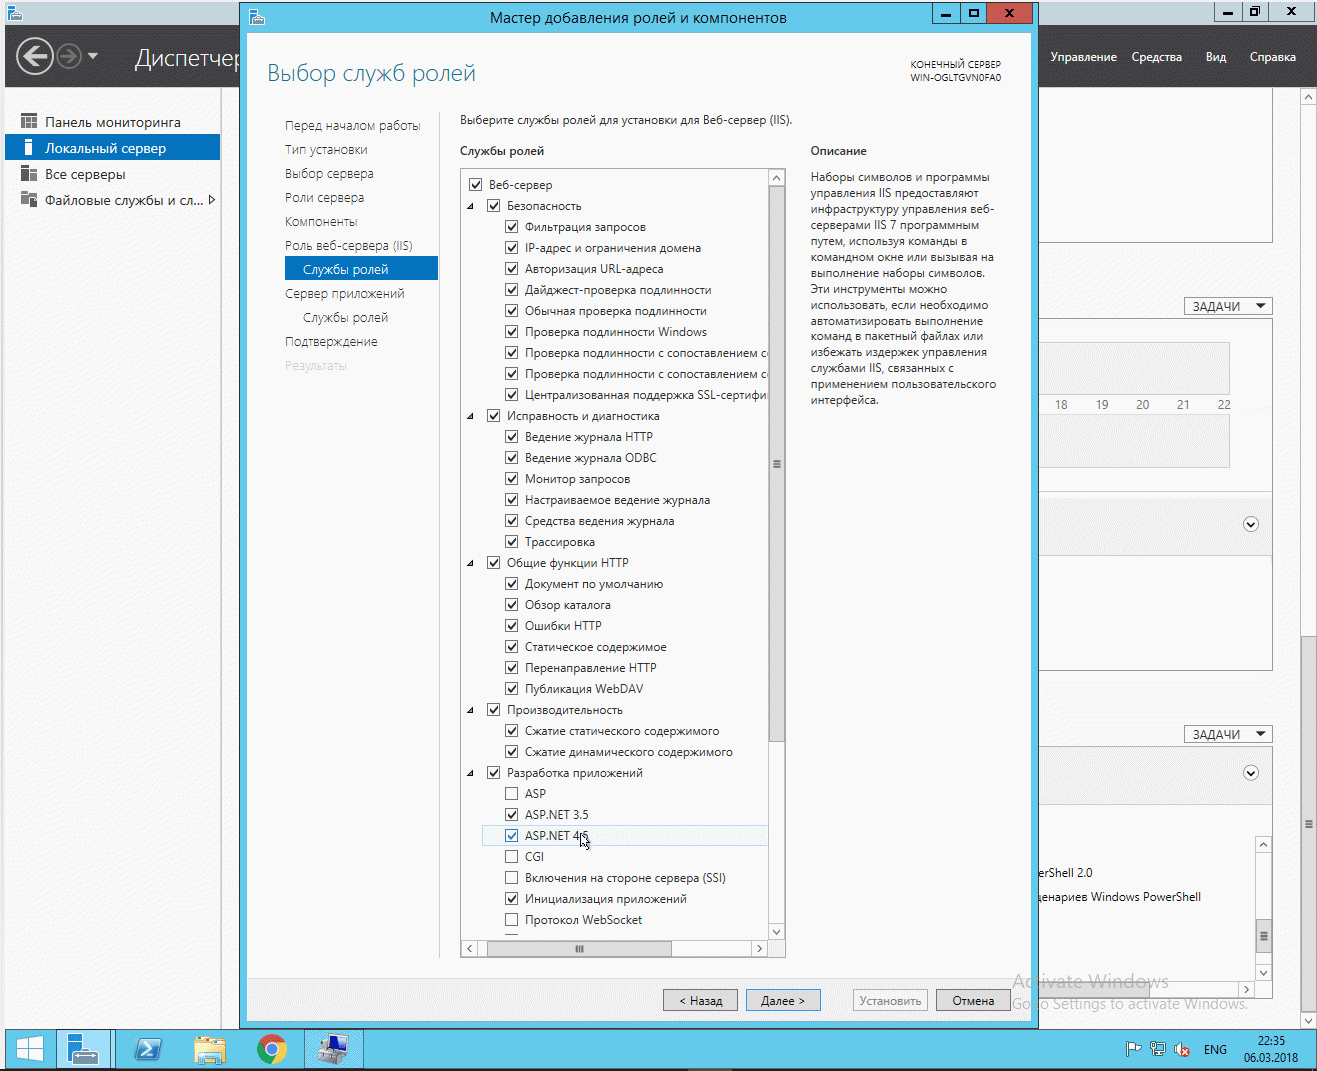Image resolution: width=1317 pixels, height=1071 pixels.
Task: Collapse the Производительность tree node
Action: tap(471, 710)
